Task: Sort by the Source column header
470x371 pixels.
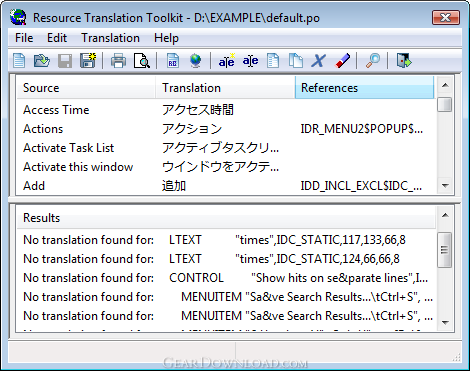Action: click(86, 88)
